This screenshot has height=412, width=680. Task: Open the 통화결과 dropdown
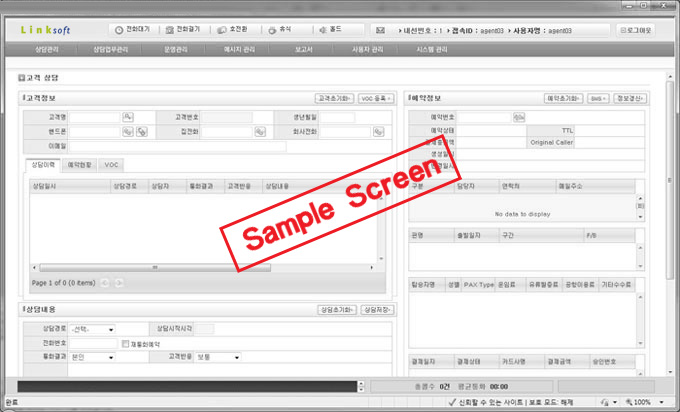tap(109, 357)
